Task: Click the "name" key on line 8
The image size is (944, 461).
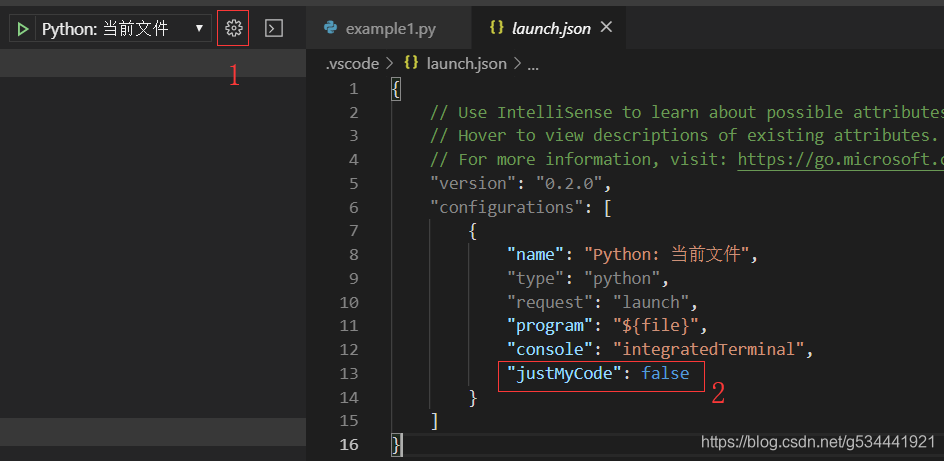Action: [x=535, y=255]
